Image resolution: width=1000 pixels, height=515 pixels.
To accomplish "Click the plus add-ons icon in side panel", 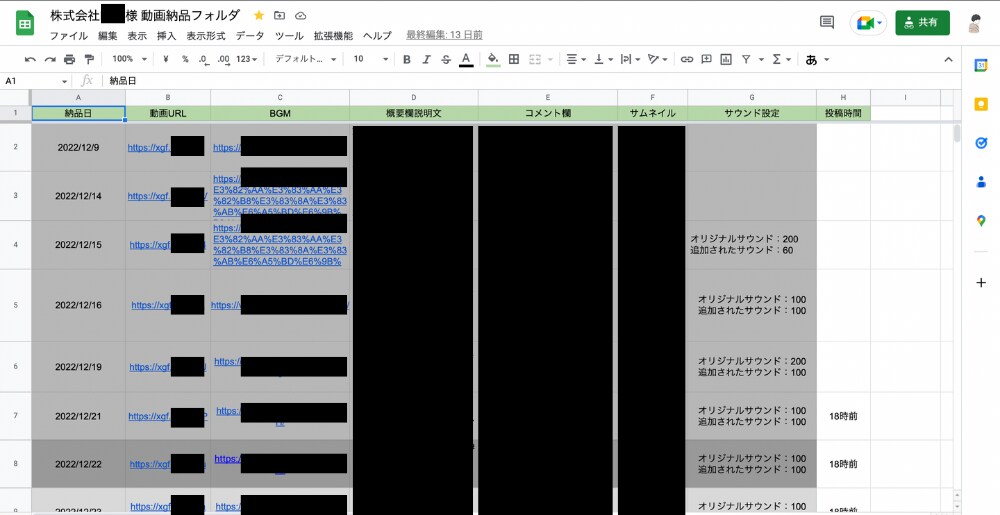I will pos(981,282).
